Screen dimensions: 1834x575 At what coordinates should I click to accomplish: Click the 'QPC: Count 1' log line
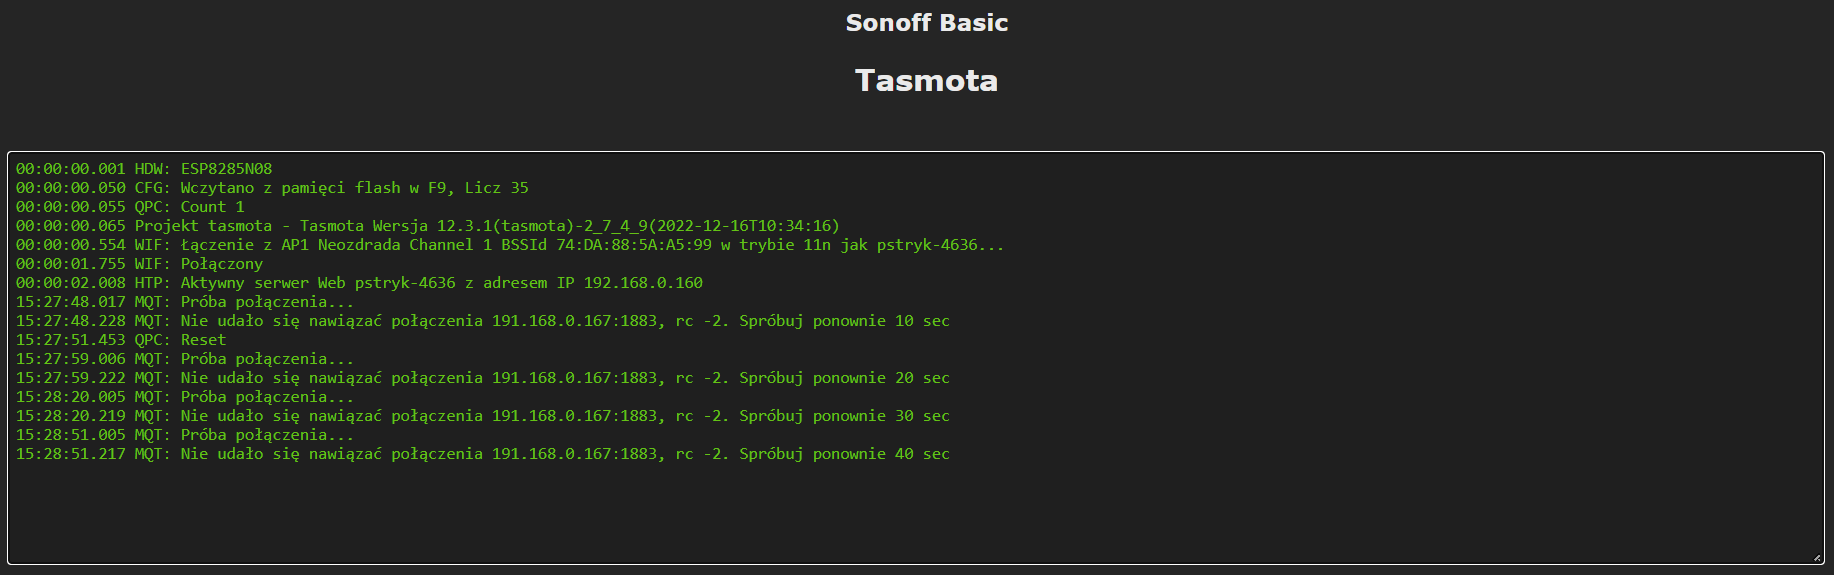coord(130,207)
